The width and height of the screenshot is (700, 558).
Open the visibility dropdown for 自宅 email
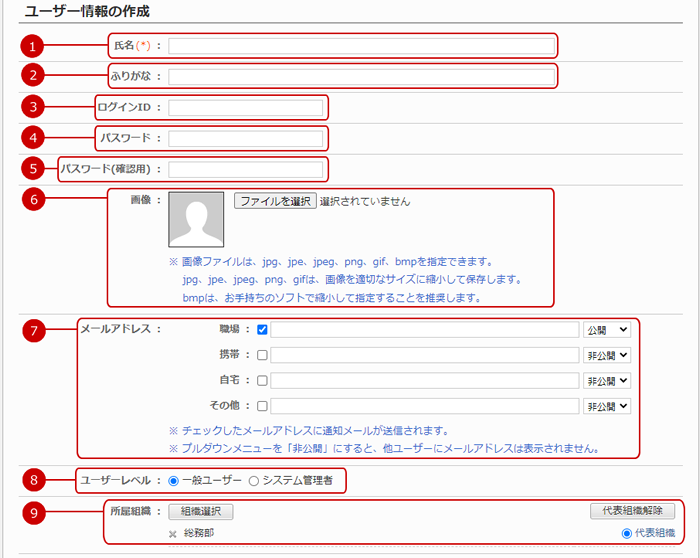[607, 381]
